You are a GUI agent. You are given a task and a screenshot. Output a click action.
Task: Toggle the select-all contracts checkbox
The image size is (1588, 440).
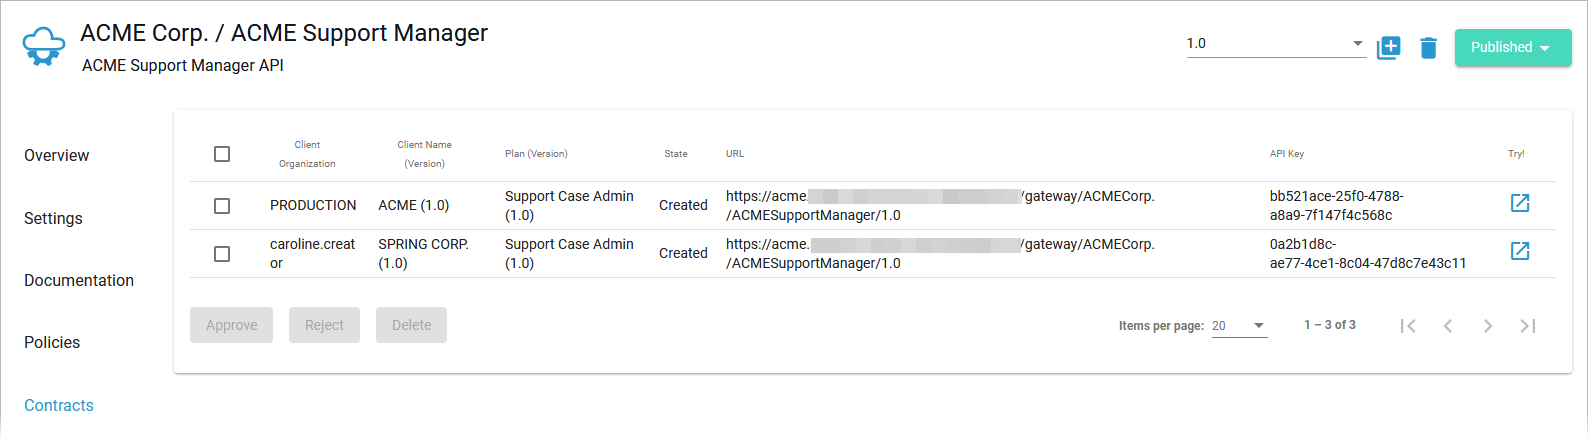[222, 154]
